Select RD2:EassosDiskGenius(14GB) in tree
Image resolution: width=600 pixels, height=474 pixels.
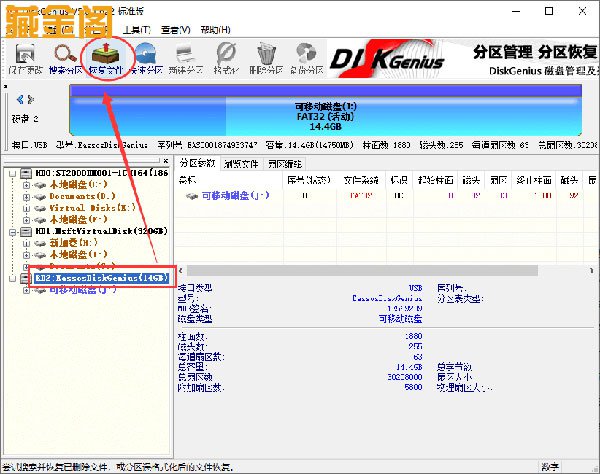click(102, 278)
